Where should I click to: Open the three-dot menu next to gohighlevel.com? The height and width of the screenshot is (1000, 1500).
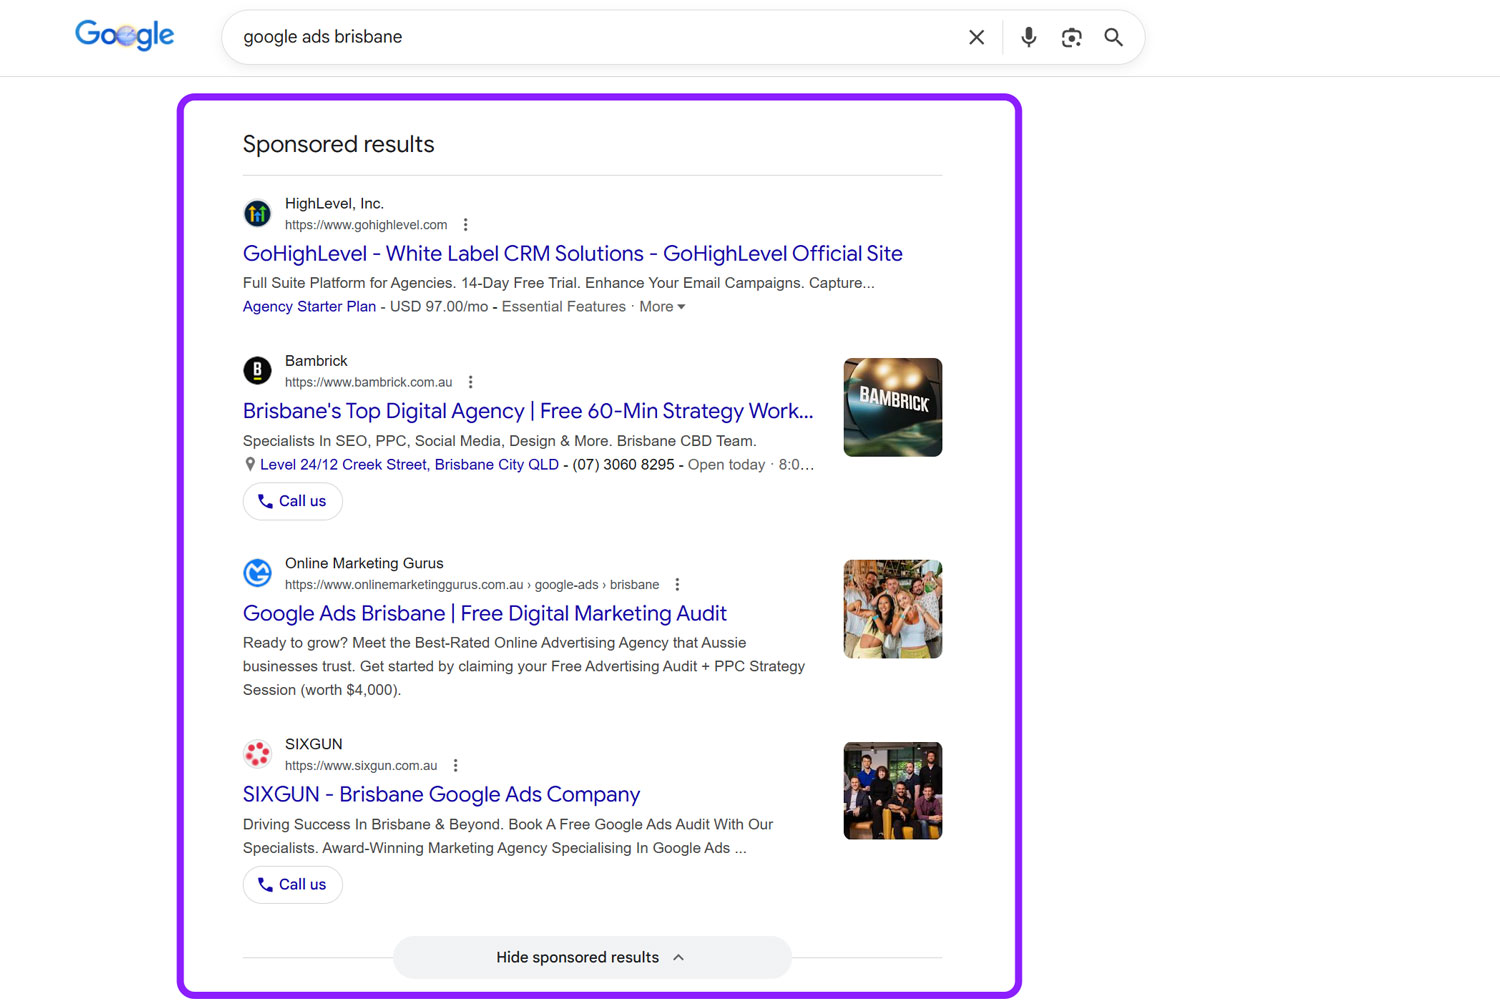465,225
